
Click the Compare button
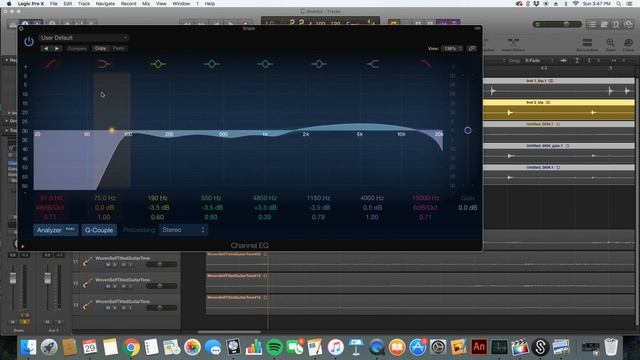77,48
